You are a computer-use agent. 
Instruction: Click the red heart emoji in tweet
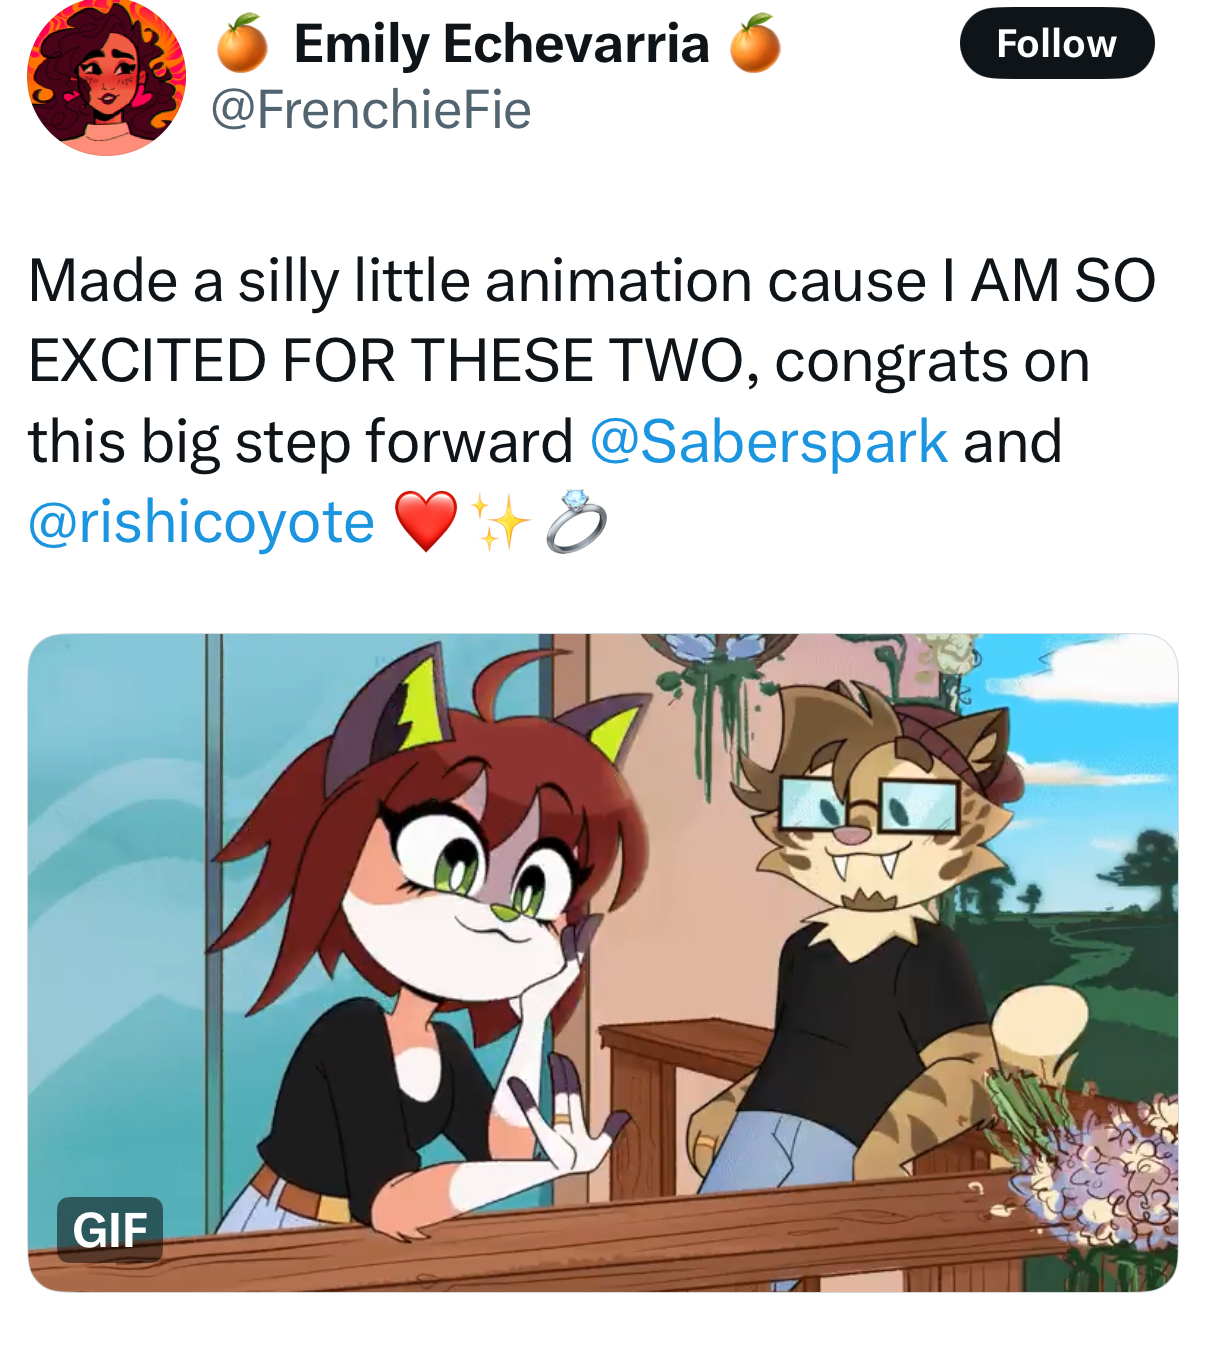[x=426, y=521]
